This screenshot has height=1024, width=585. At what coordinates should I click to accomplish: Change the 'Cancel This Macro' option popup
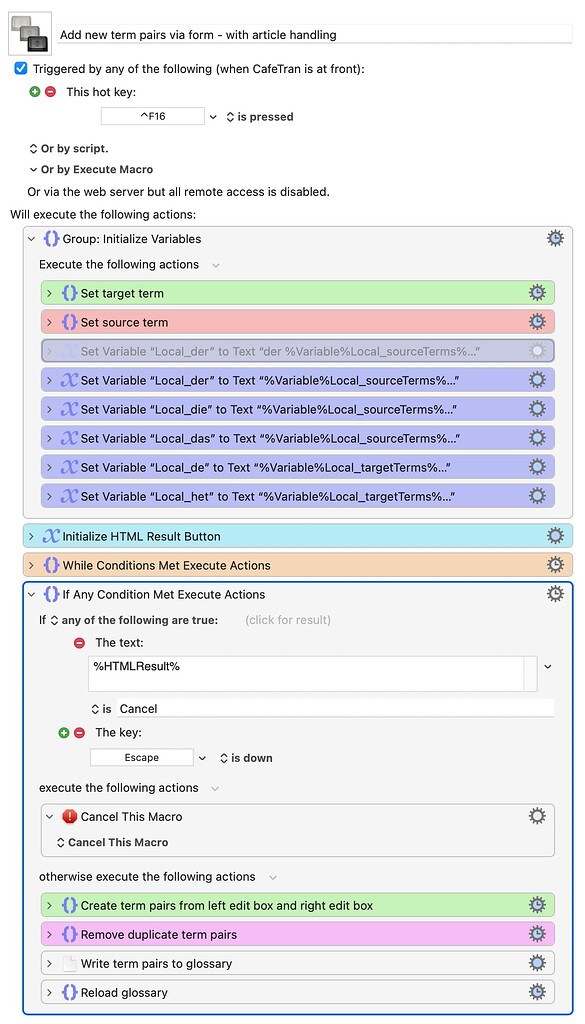click(112, 842)
